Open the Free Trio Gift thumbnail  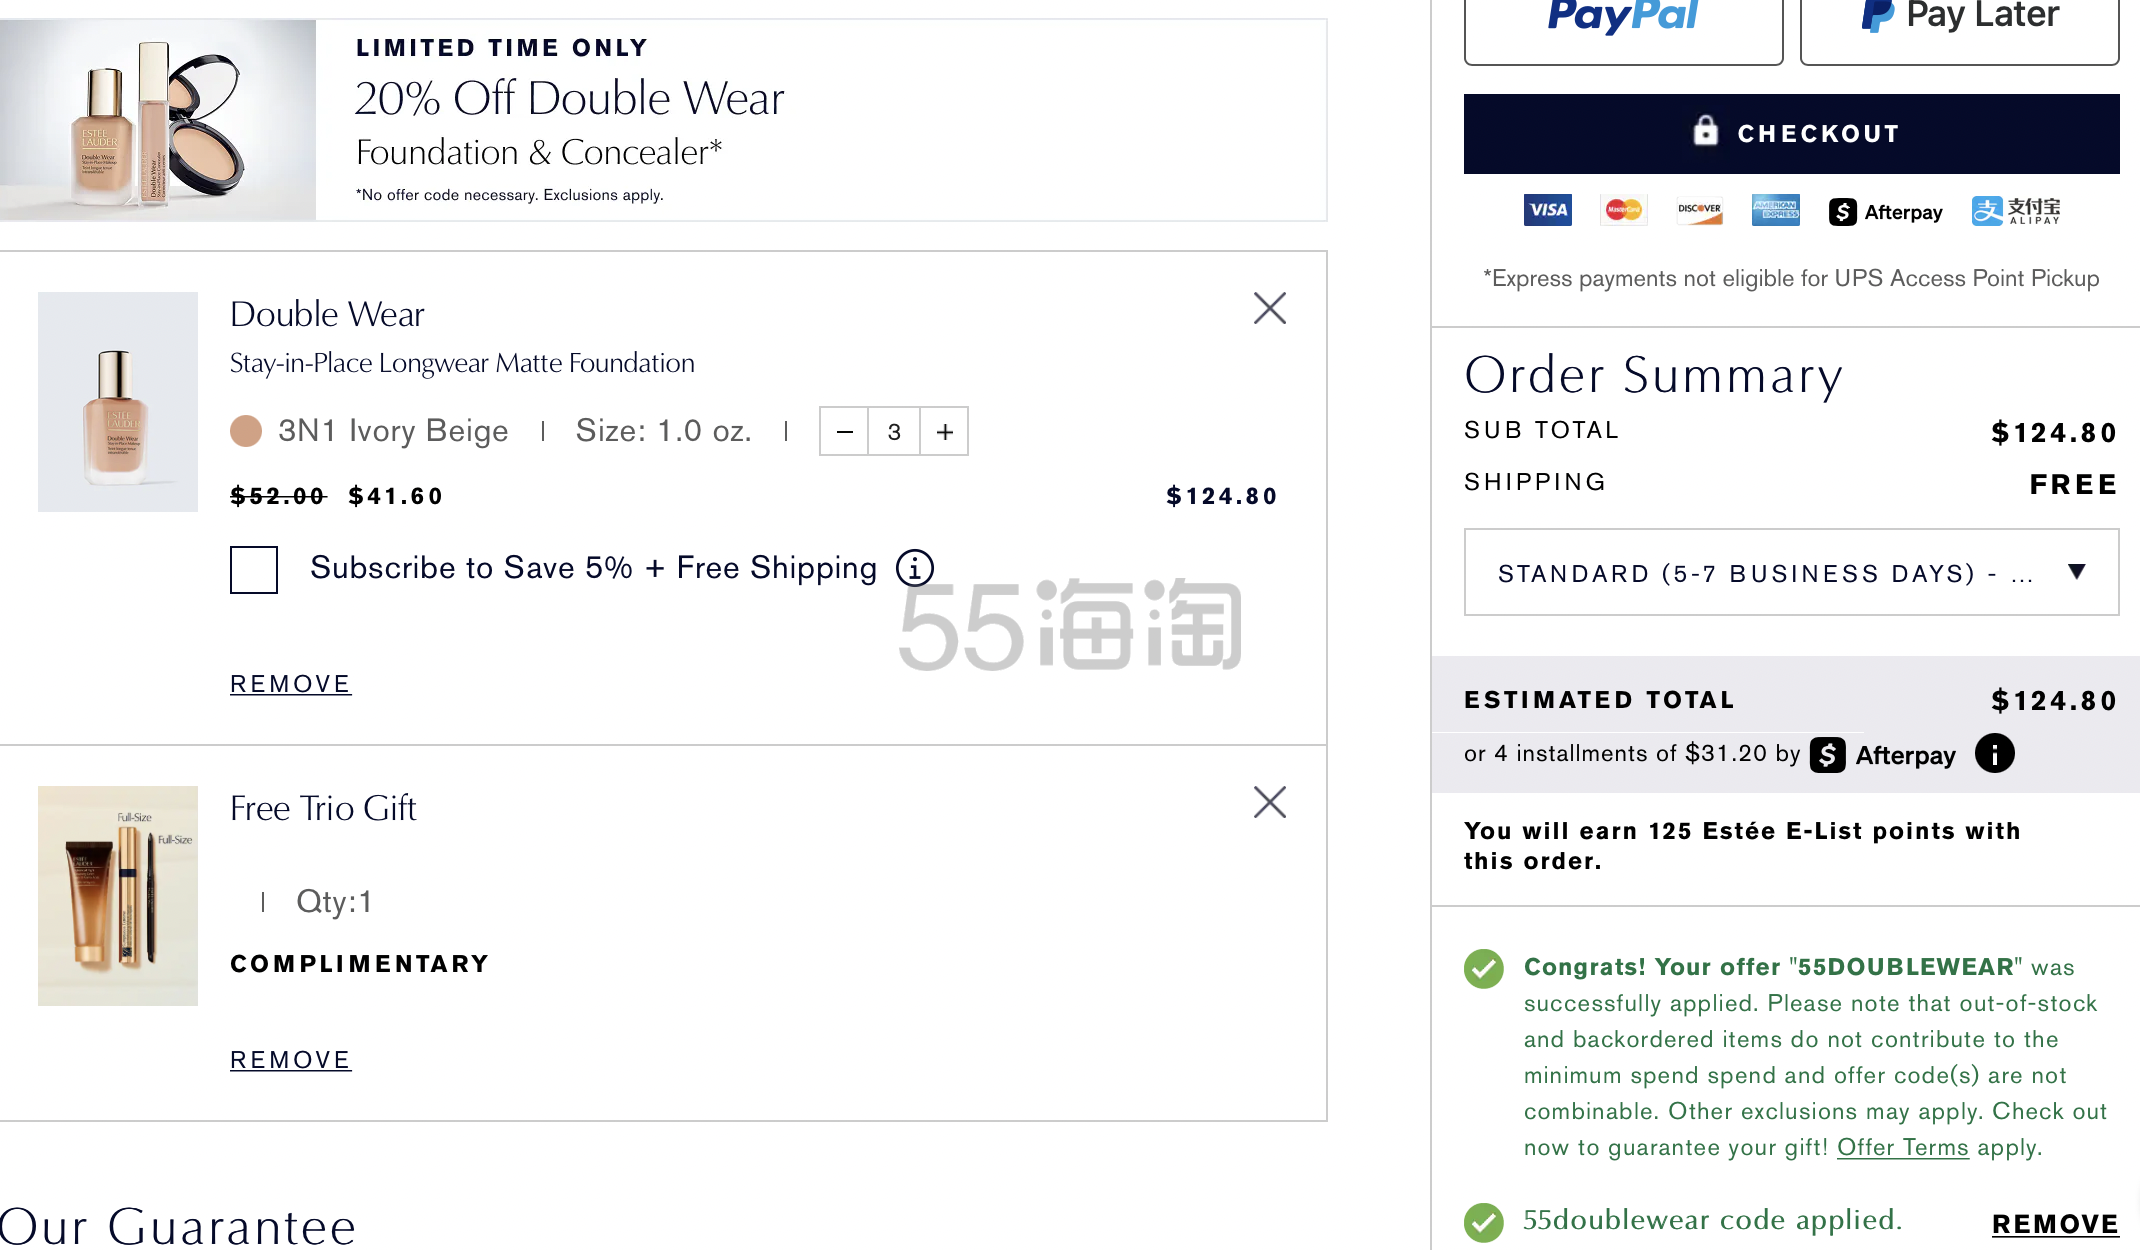click(x=118, y=896)
